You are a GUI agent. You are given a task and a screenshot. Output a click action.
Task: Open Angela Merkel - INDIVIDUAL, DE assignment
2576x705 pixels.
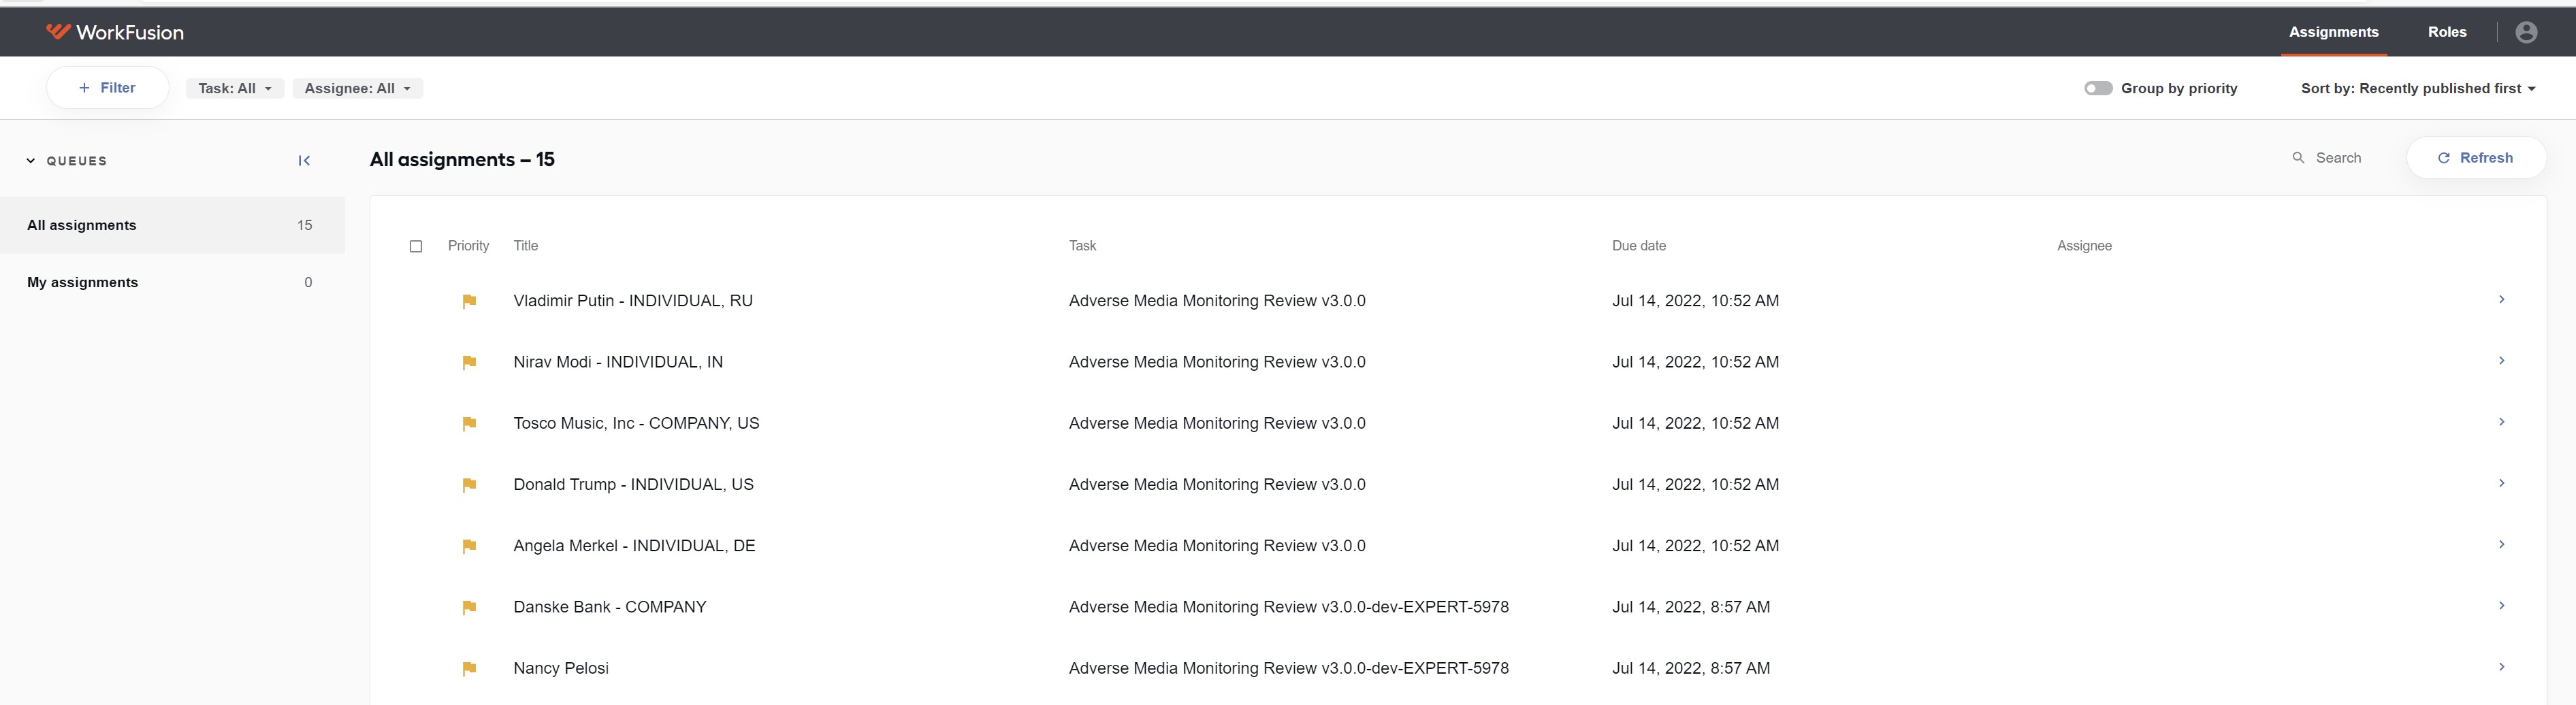634,546
